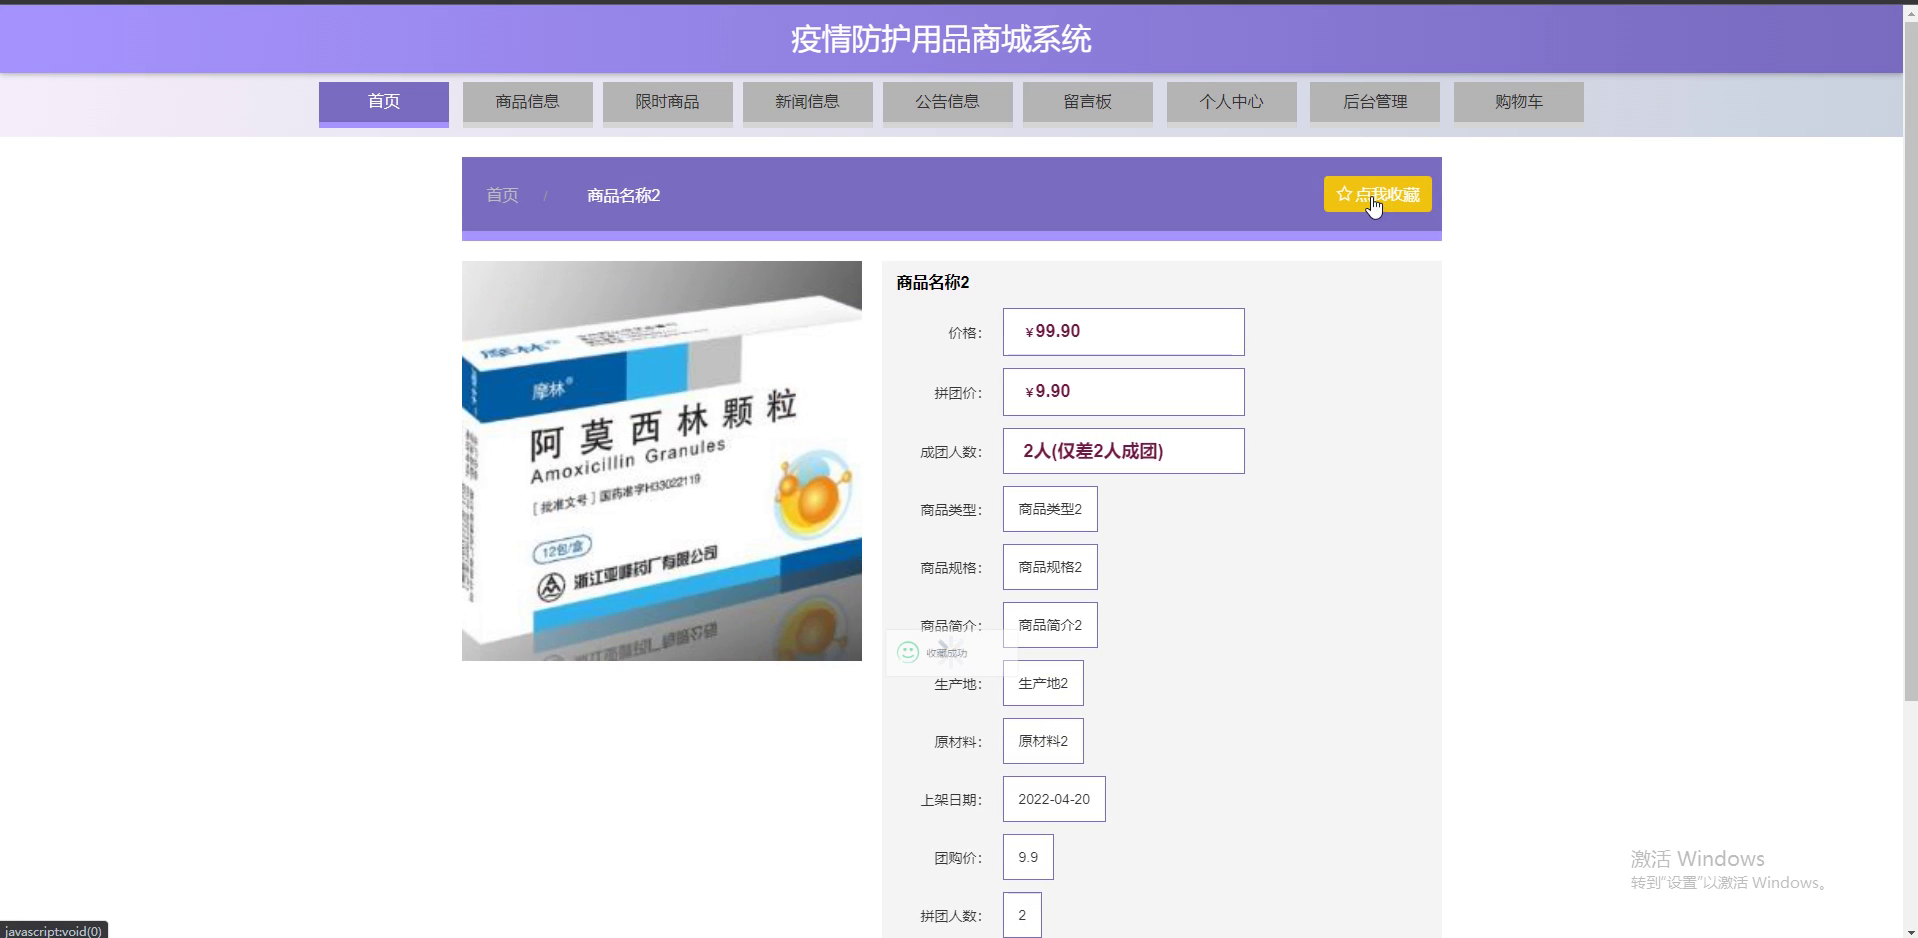1918x938 pixels.
Task: Click the page vertical scrollbar
Action: pyautogui.click(x=1910, y=360)
